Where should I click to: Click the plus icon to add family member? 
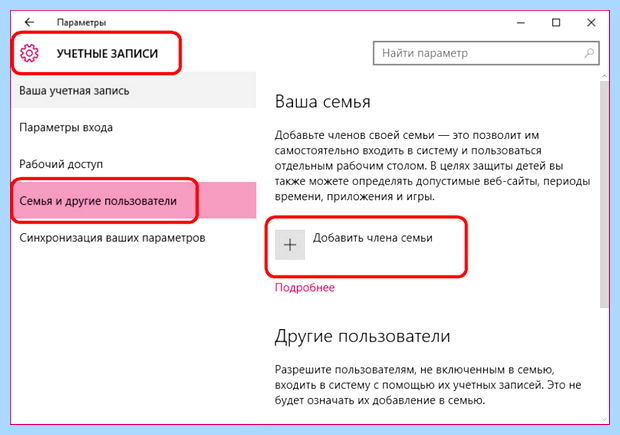[x=290, y=245]
